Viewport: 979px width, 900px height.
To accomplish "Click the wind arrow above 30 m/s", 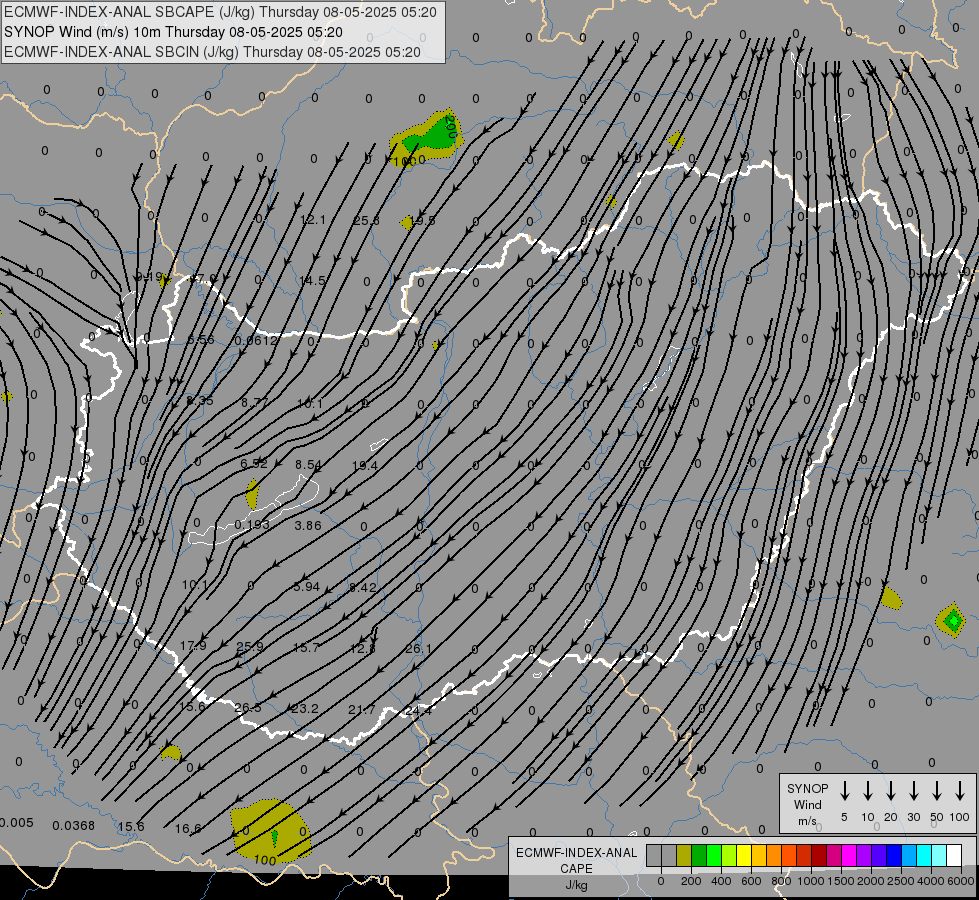I will coord(914,791).
